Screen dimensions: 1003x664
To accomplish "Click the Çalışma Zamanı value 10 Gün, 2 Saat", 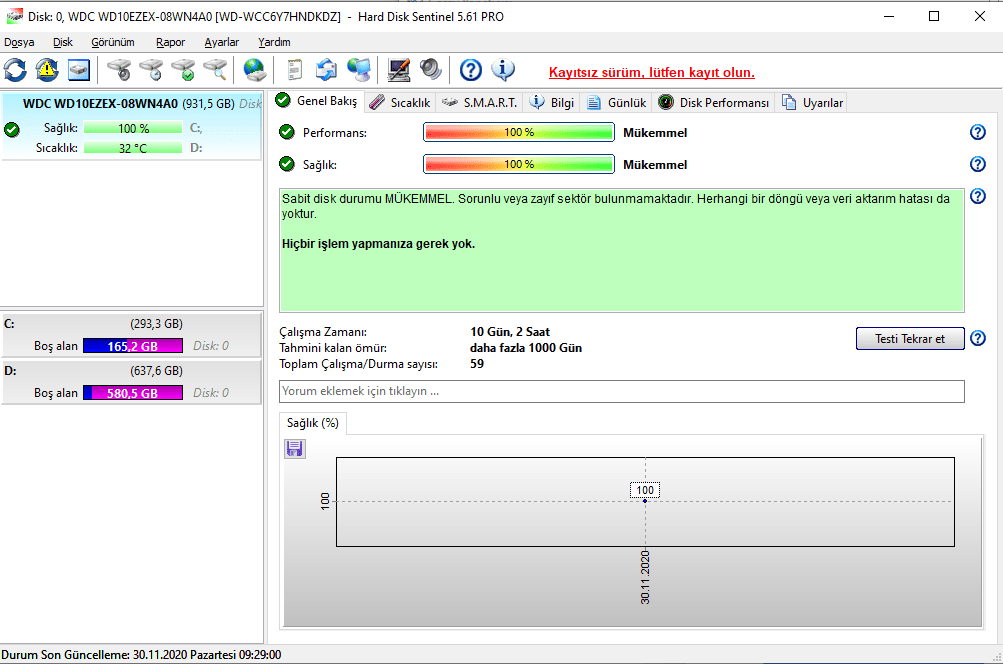I will coord(510,332).
